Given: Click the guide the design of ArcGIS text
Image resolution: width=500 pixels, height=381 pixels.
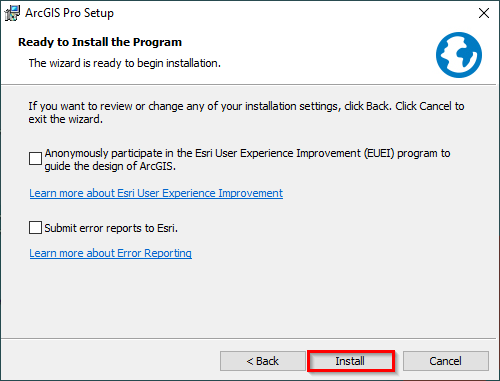Looking at the screenshot, I should click(110, 166).
